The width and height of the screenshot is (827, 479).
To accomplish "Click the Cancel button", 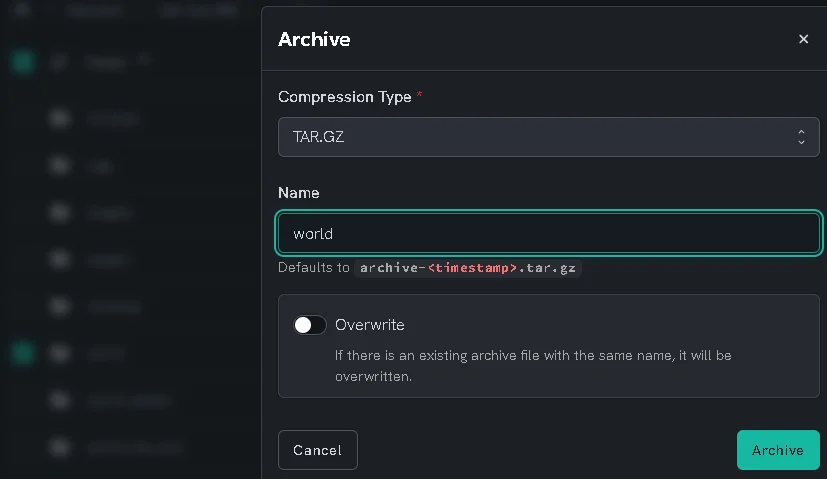I will [318, 450].
